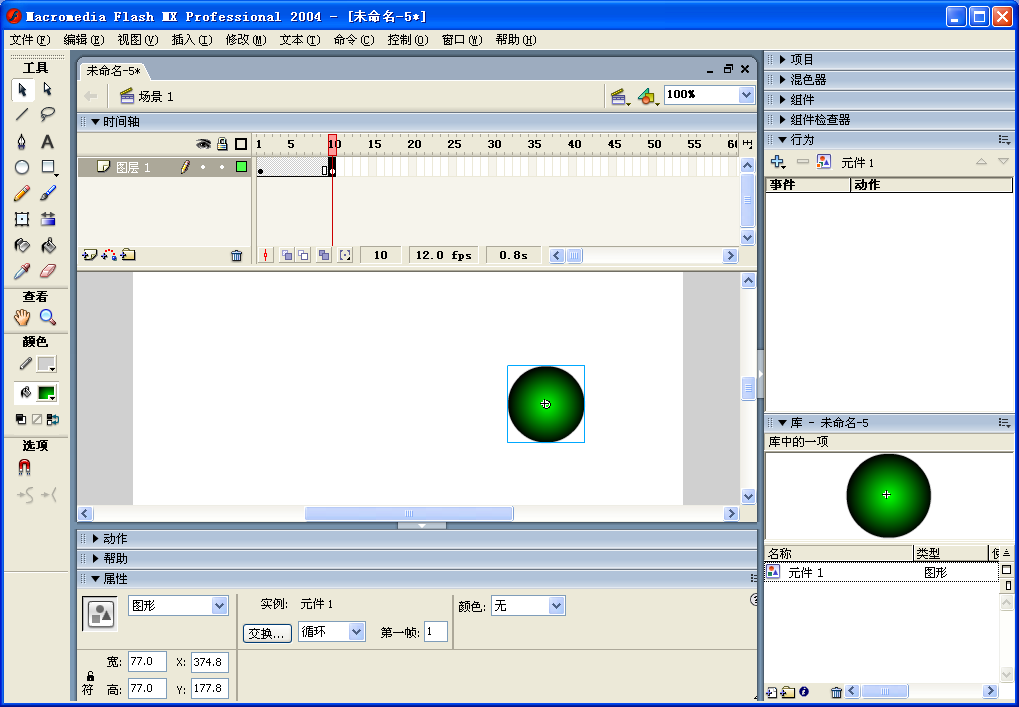Add behavior with the plus icon
The width and height of the screenshot is (1019, 707).
tap(778, 162)
